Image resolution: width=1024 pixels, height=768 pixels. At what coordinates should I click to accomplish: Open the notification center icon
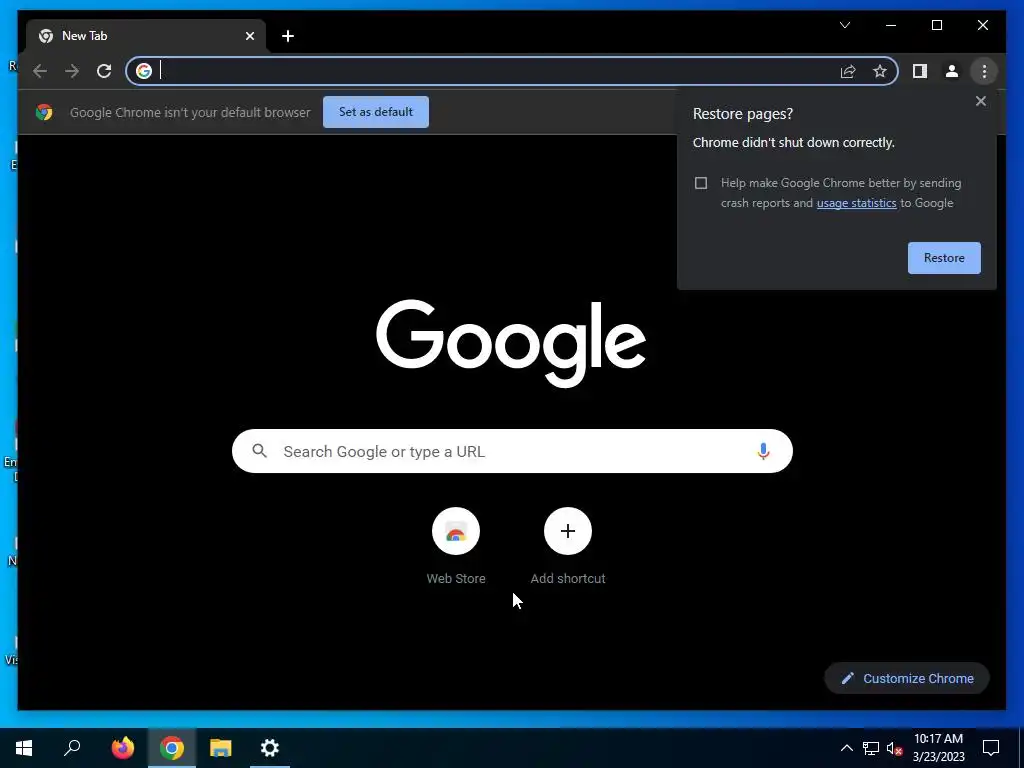[x=991, y=748]
